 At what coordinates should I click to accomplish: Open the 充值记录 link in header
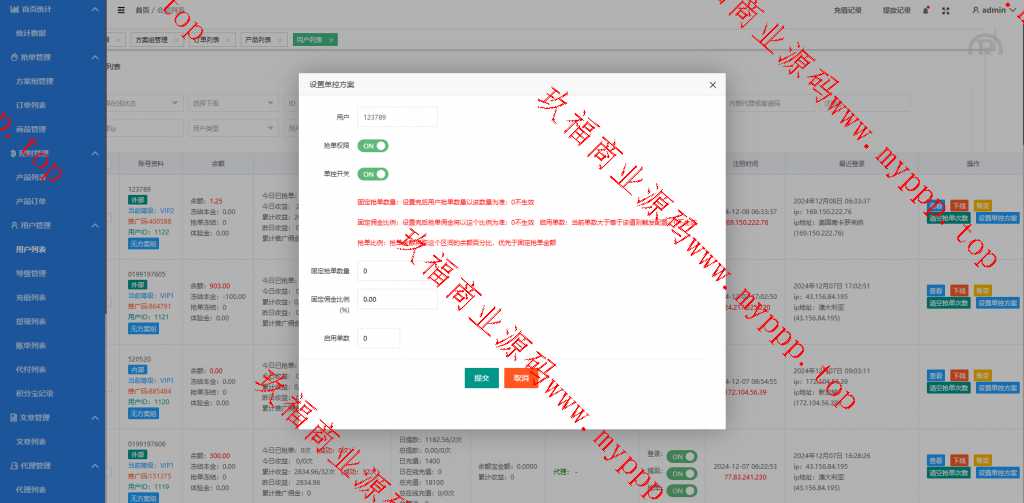[x=846, y=10]
